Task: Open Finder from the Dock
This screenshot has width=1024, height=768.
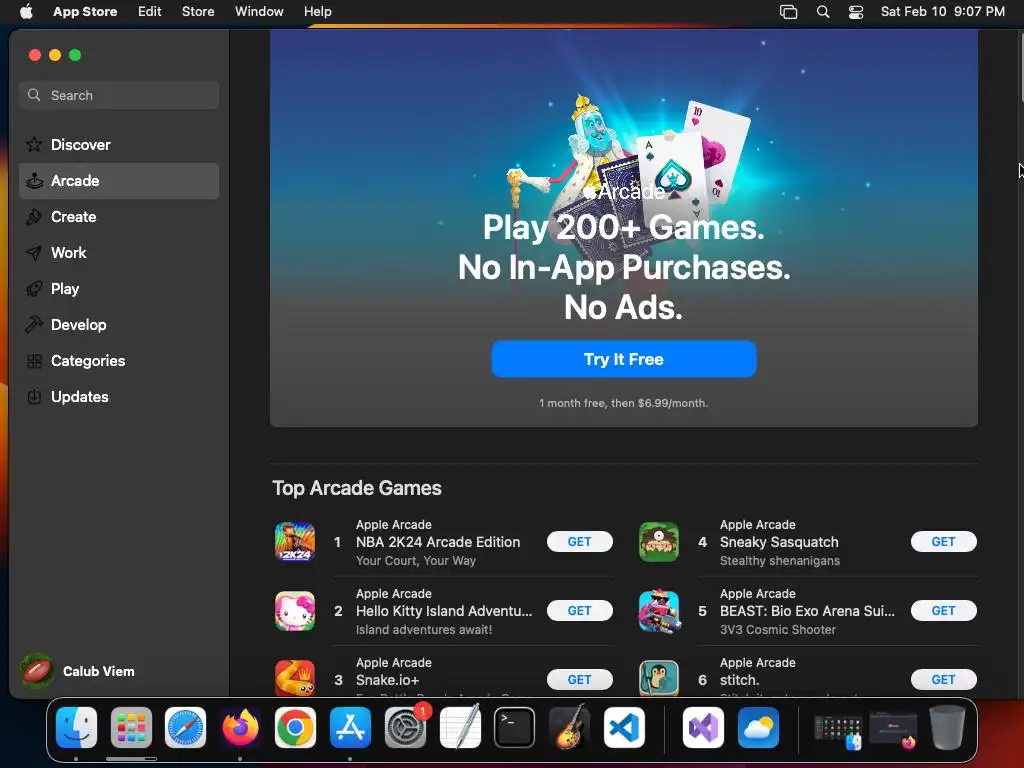Action: tap(76, 727)
